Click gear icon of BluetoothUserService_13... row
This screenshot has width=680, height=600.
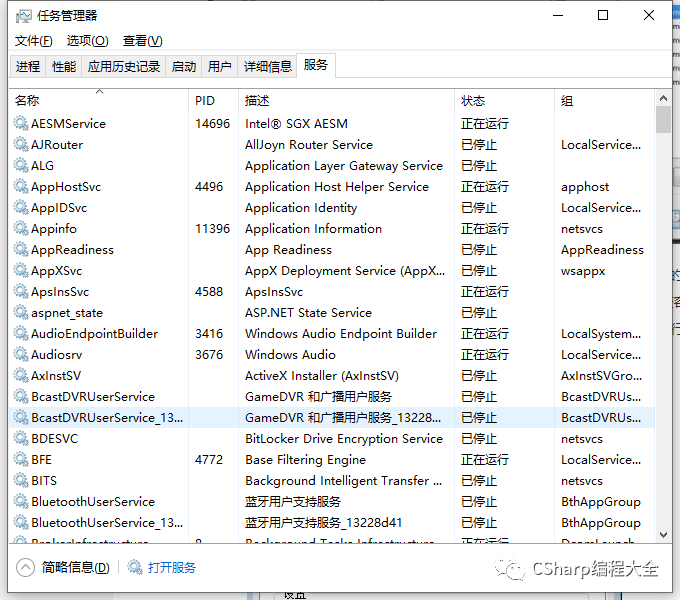click(x=21, y=523)
